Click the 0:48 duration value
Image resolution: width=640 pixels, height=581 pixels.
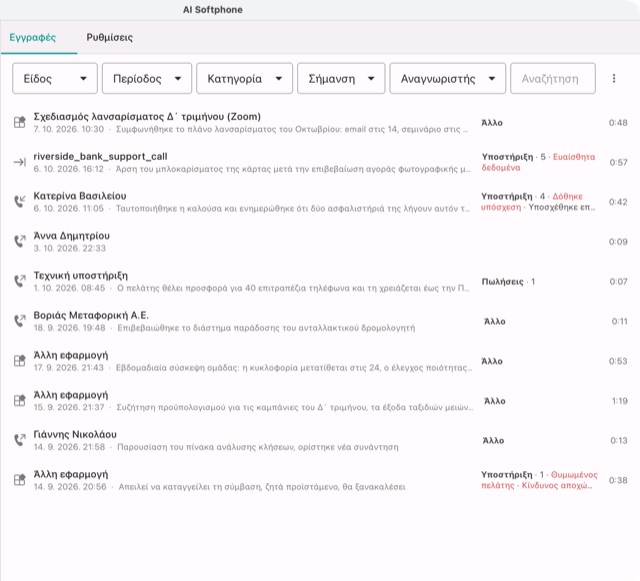click(618, 122)
